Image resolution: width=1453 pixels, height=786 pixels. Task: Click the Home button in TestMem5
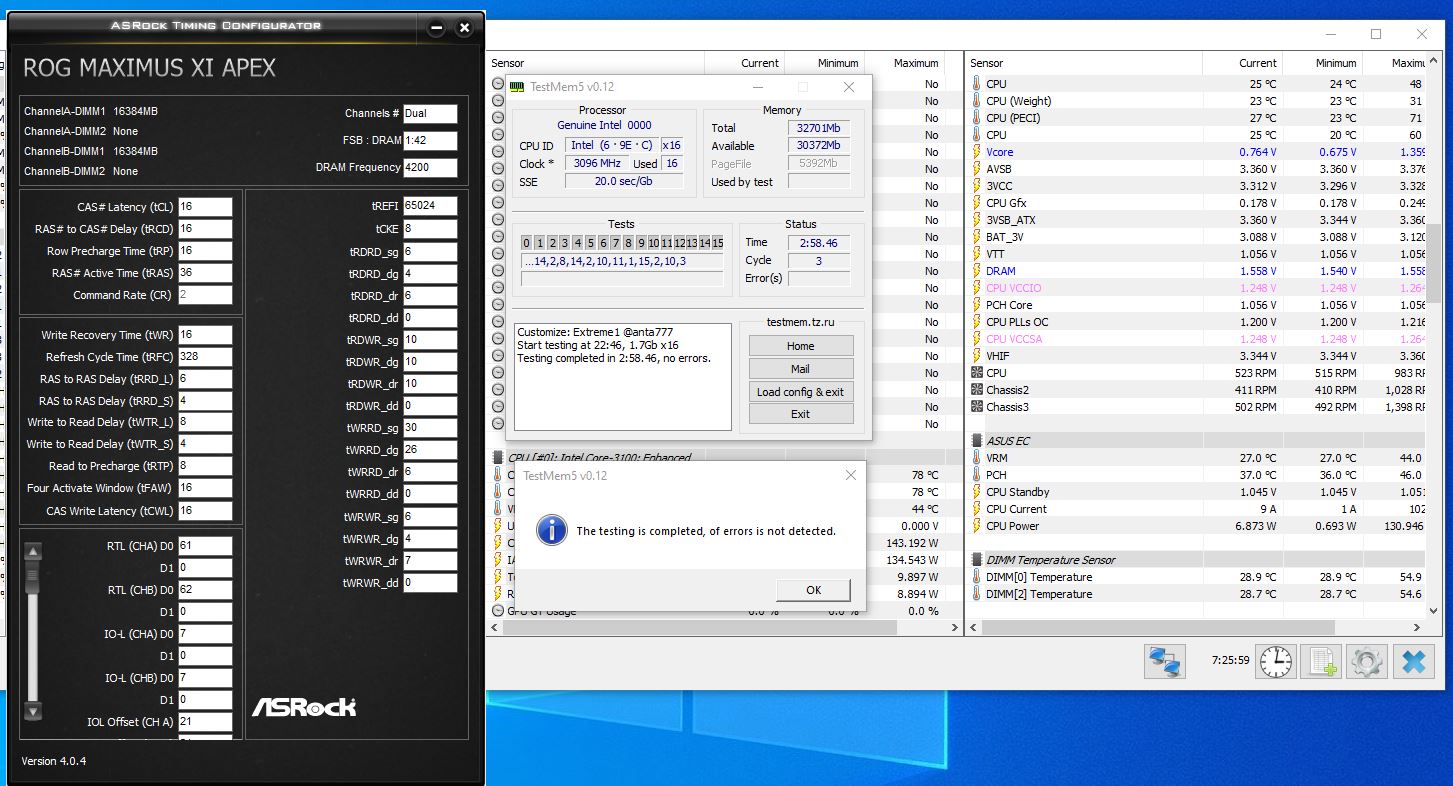tap(800, 345)
